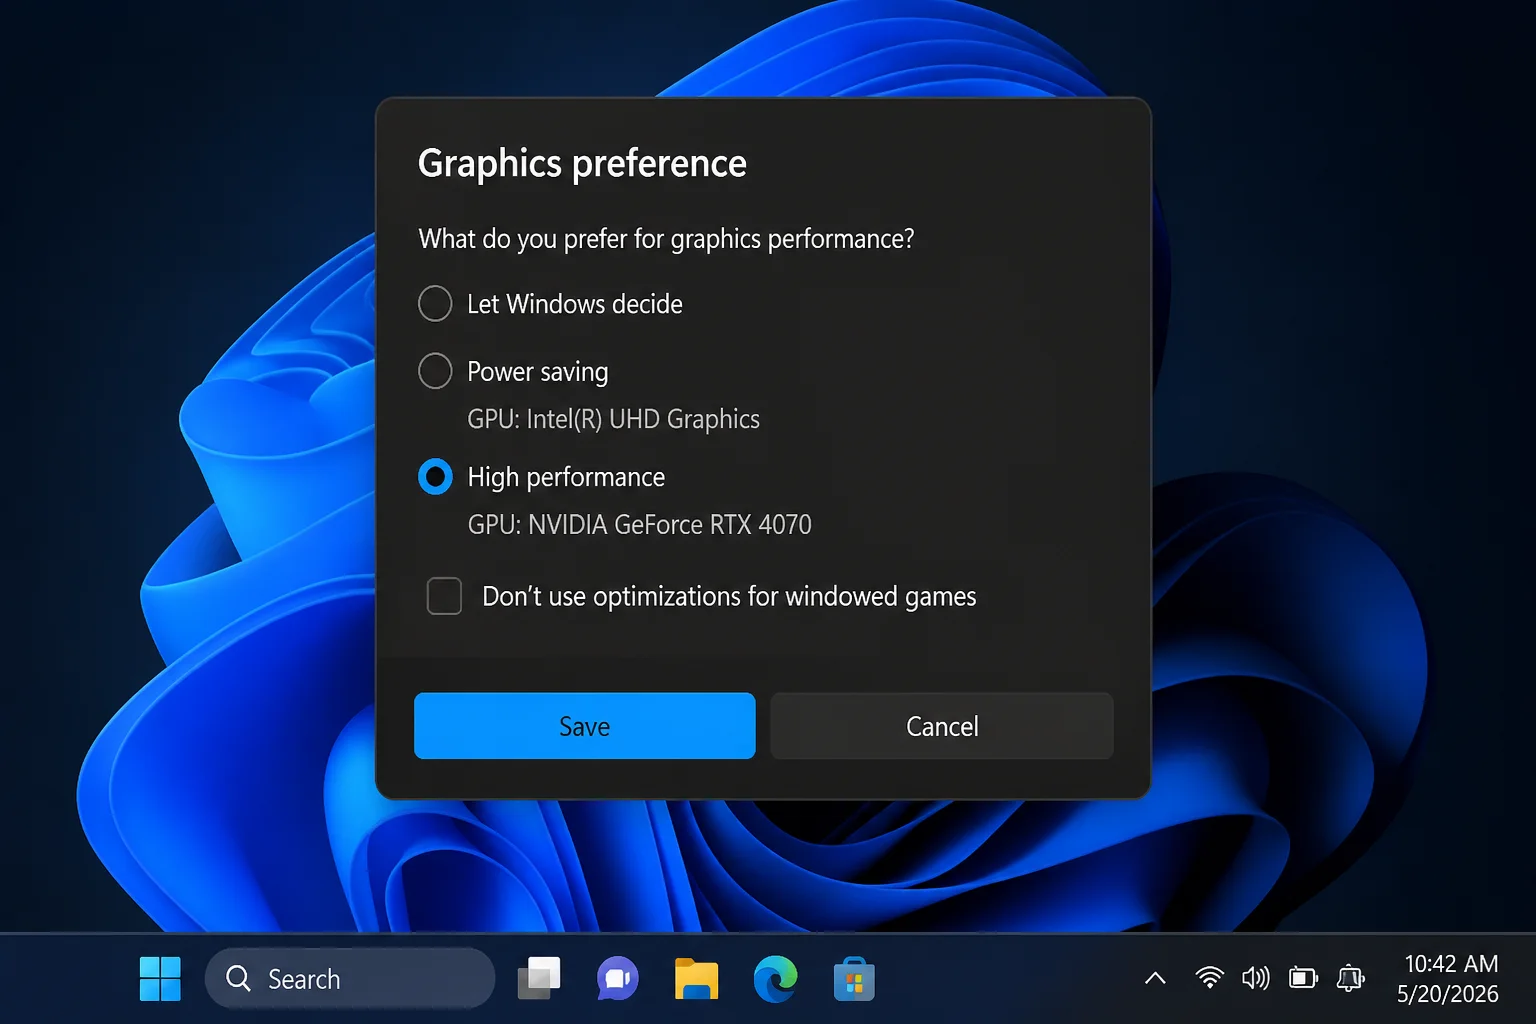
Task: Launch File Explorer from the taskbar
Action: click(696, 979)
